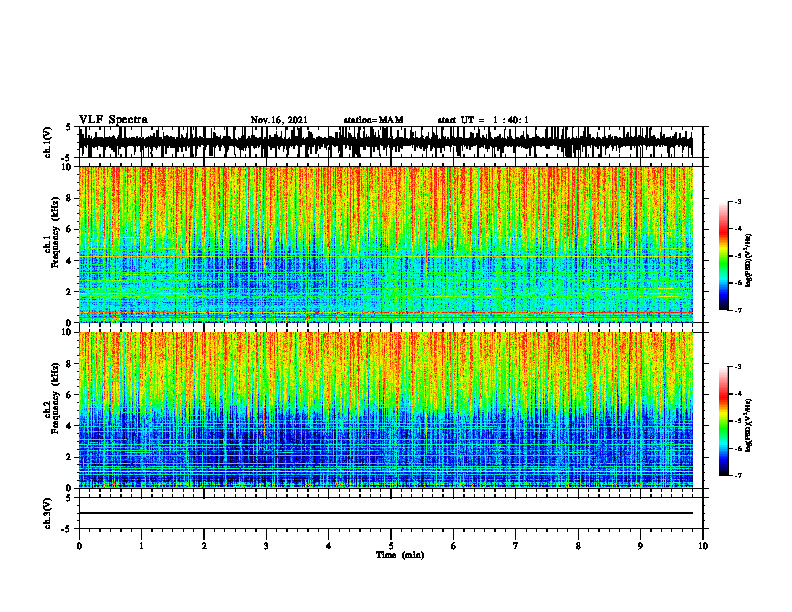Click time axis tick label "9"
The image size is (792, 612).
640,546
